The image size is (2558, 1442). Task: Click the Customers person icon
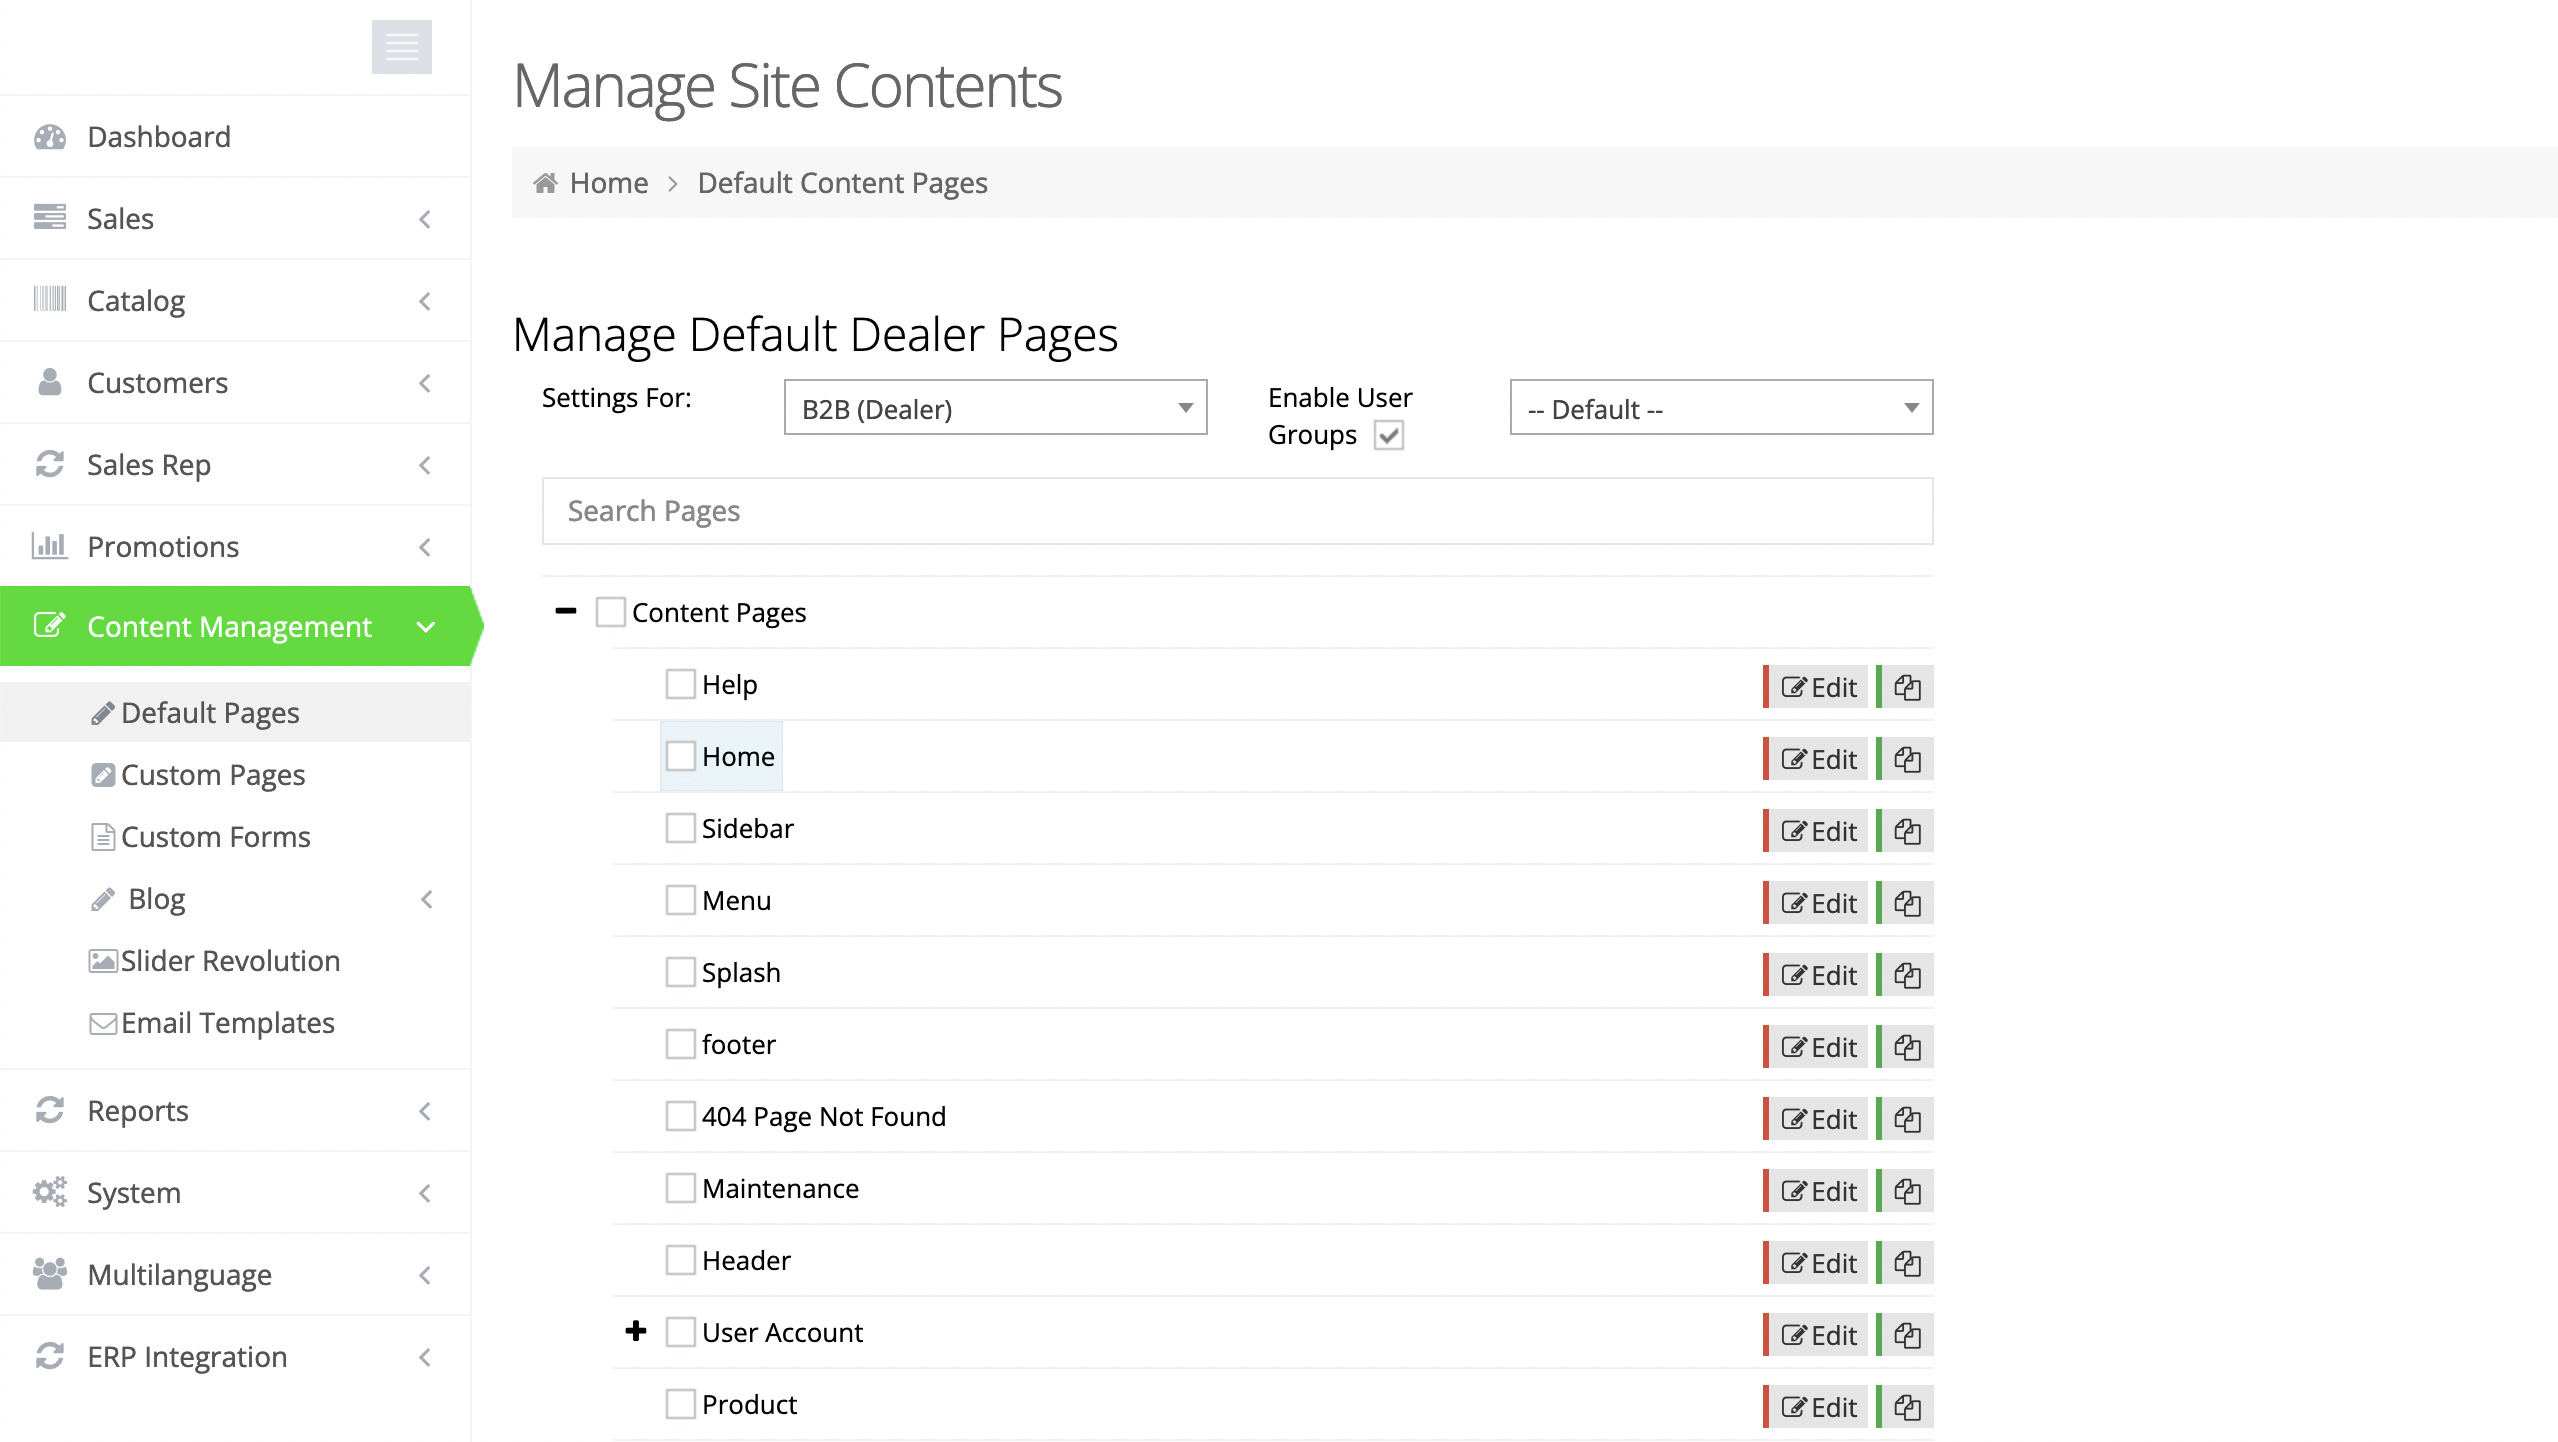(50, 382)
